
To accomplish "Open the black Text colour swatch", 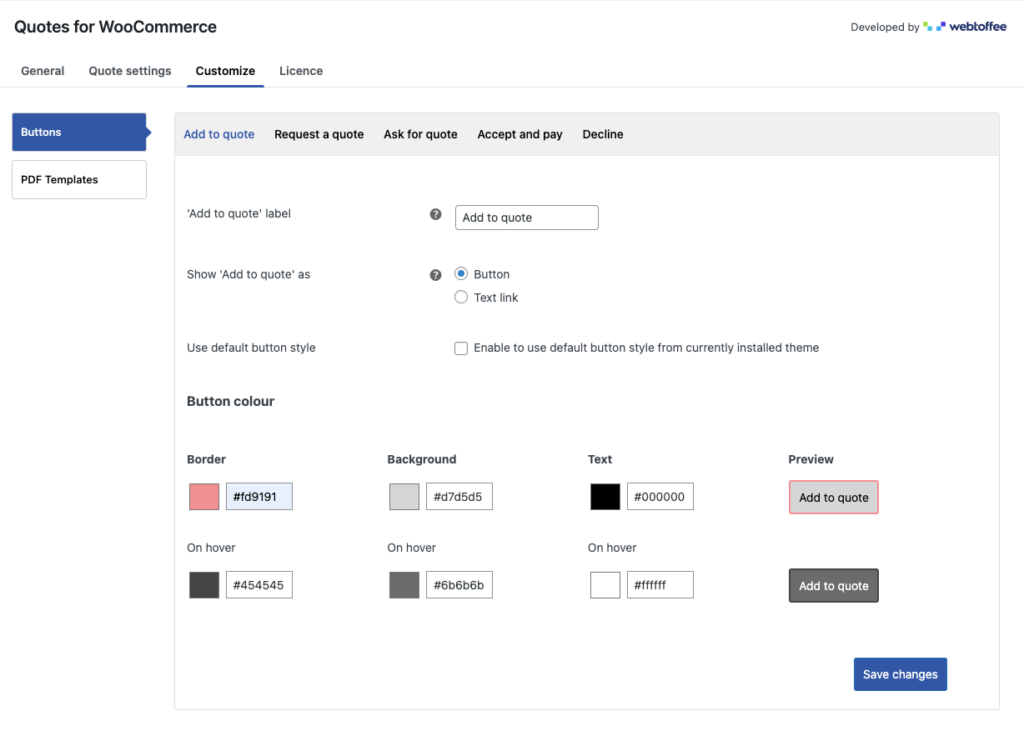I will (x=605, y=496).
